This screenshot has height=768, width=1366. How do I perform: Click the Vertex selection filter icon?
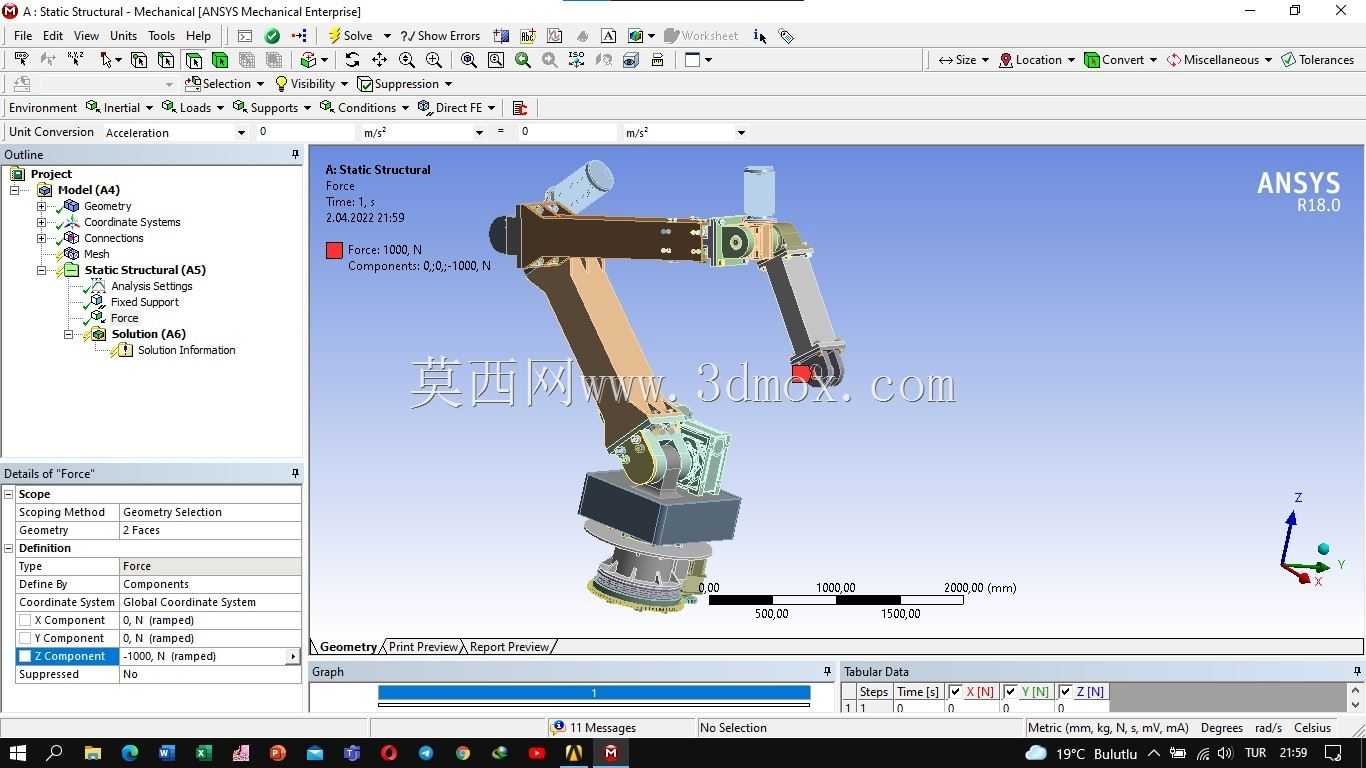tap(139, 60)
